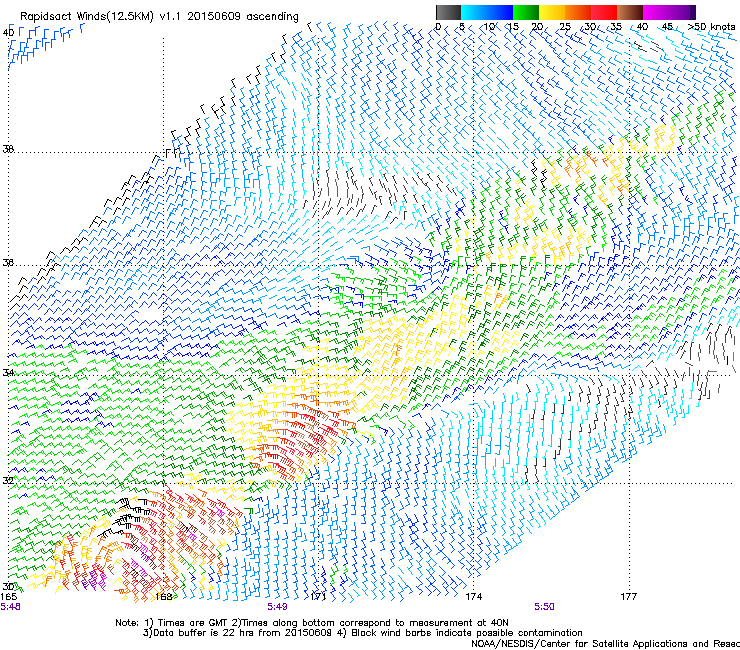The height and width of the screenshot is (650, 740).
Task: Click the '5:48' measurement time label
Action: (10, 607)
